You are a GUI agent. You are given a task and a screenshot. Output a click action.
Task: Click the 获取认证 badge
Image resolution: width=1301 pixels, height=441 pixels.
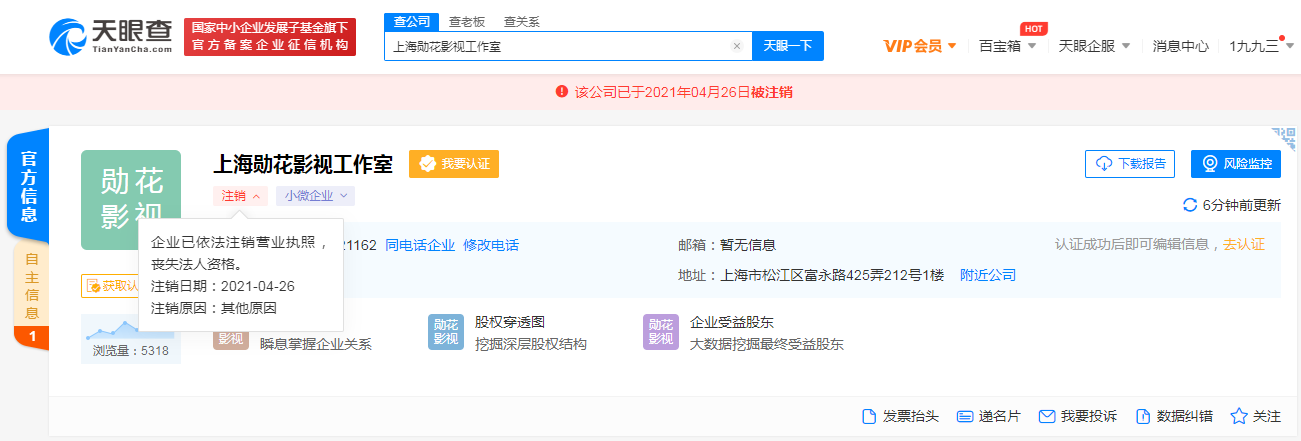[x=110, y=286]
